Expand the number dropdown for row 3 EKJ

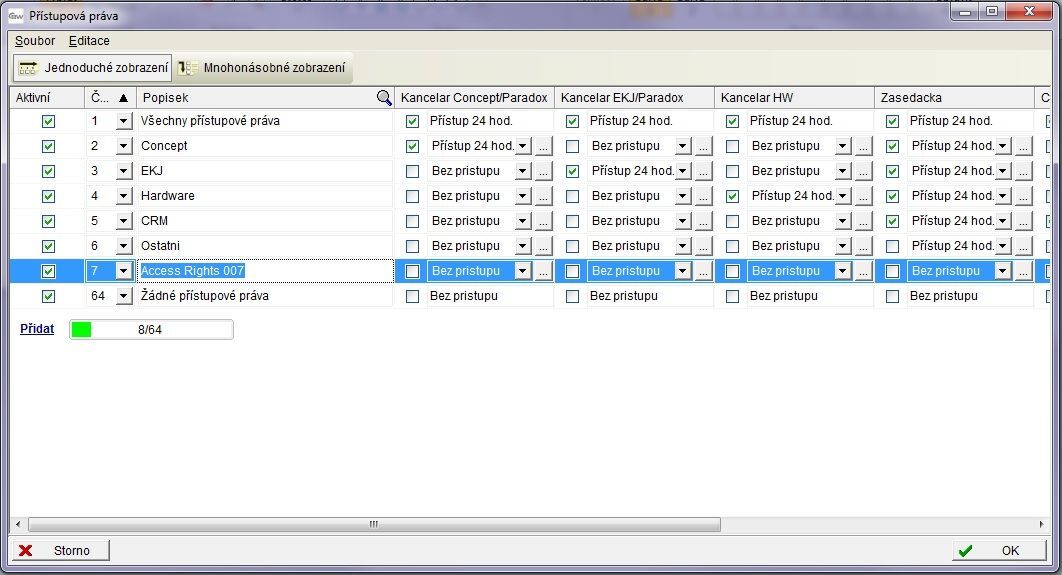124,171
